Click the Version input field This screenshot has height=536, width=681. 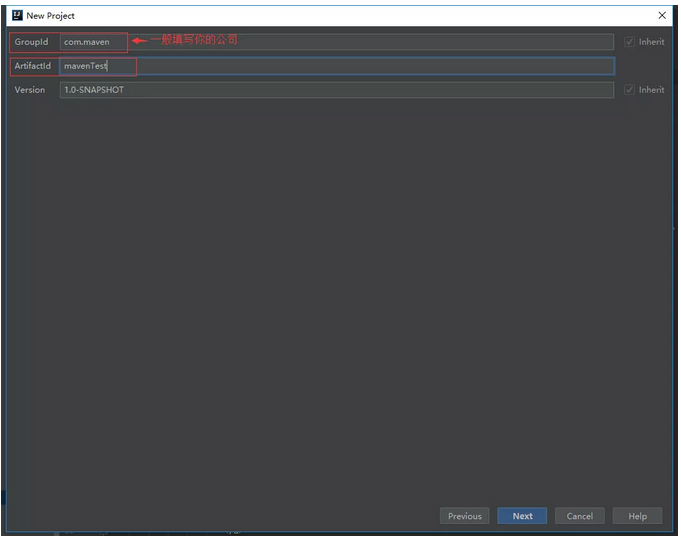(x=337, y=90)
